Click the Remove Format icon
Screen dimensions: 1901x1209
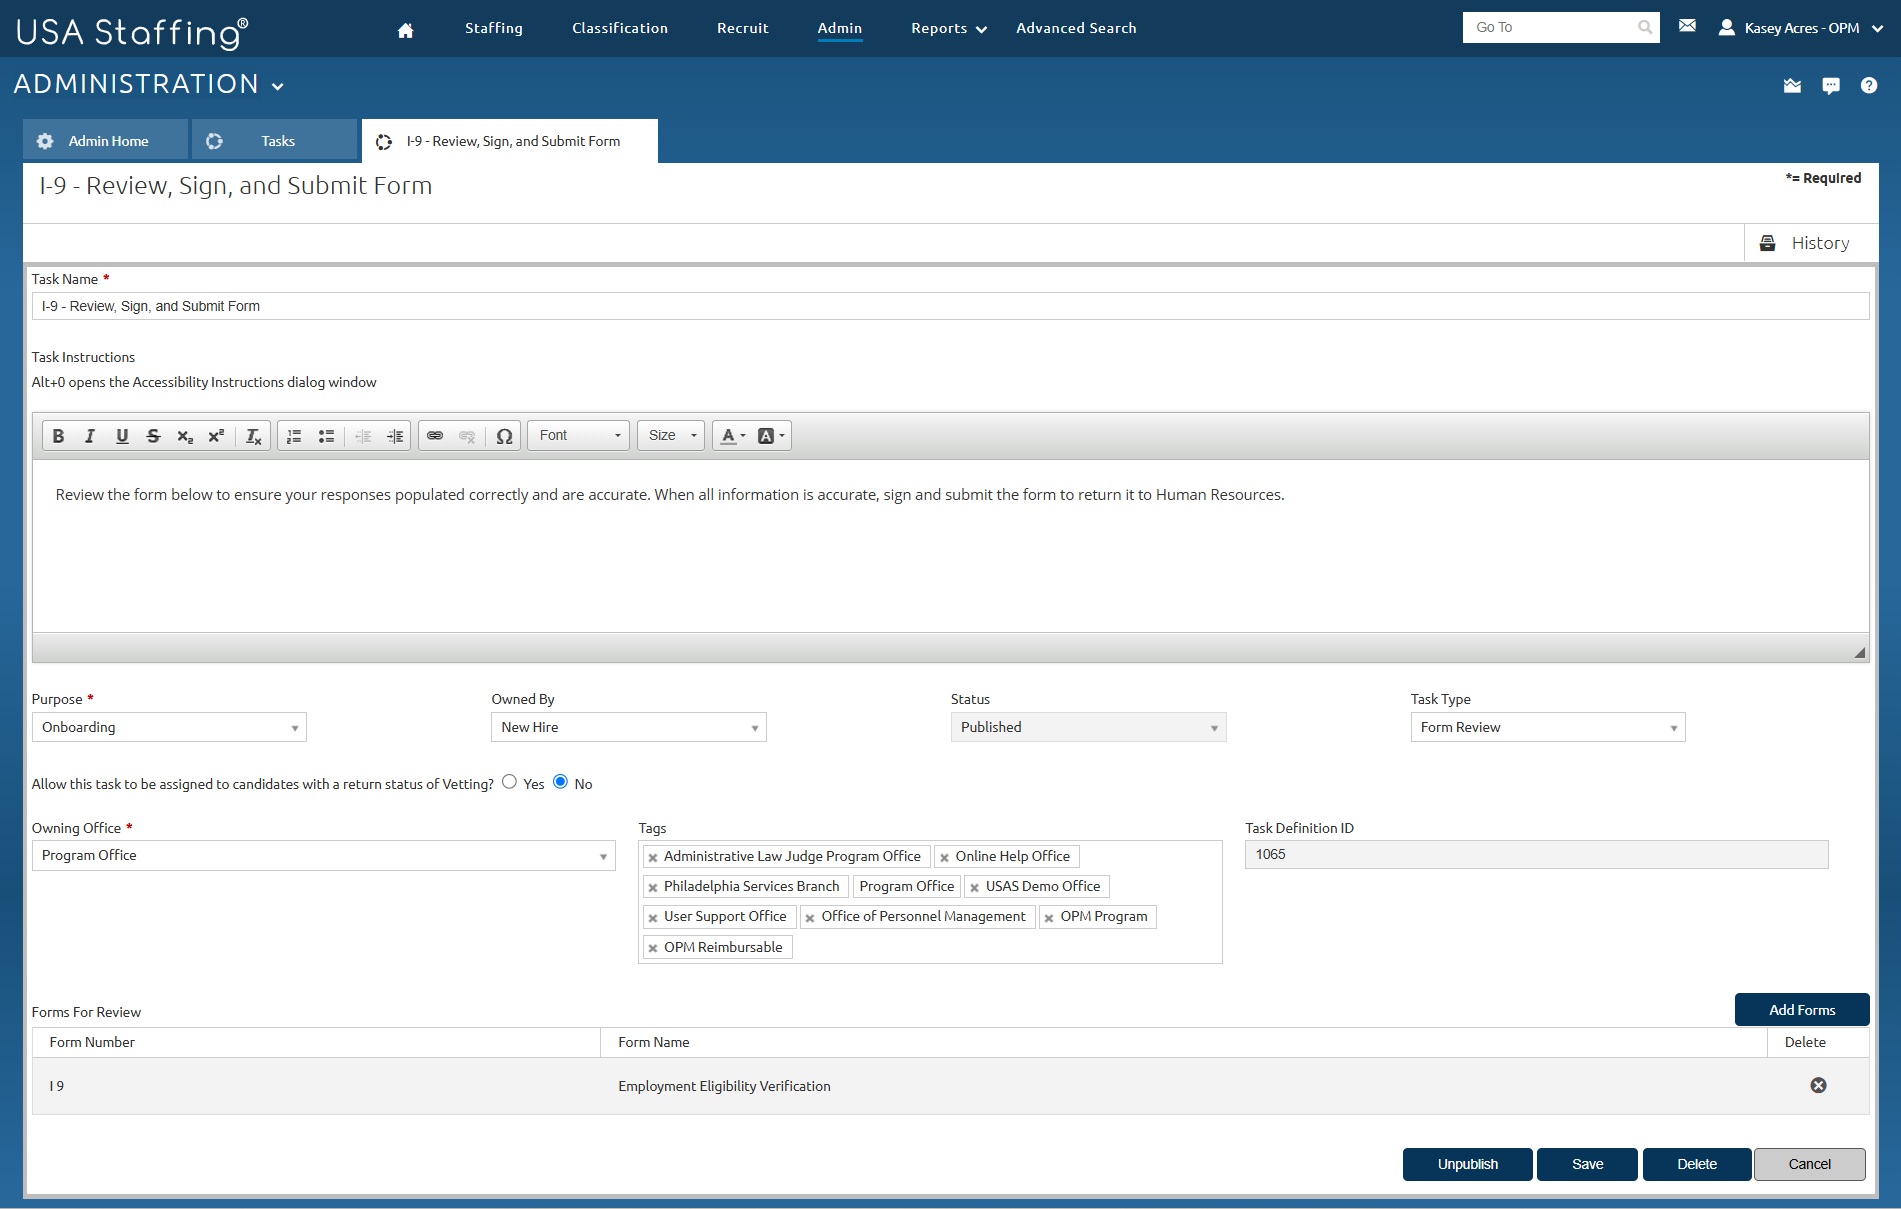[253, 435]
